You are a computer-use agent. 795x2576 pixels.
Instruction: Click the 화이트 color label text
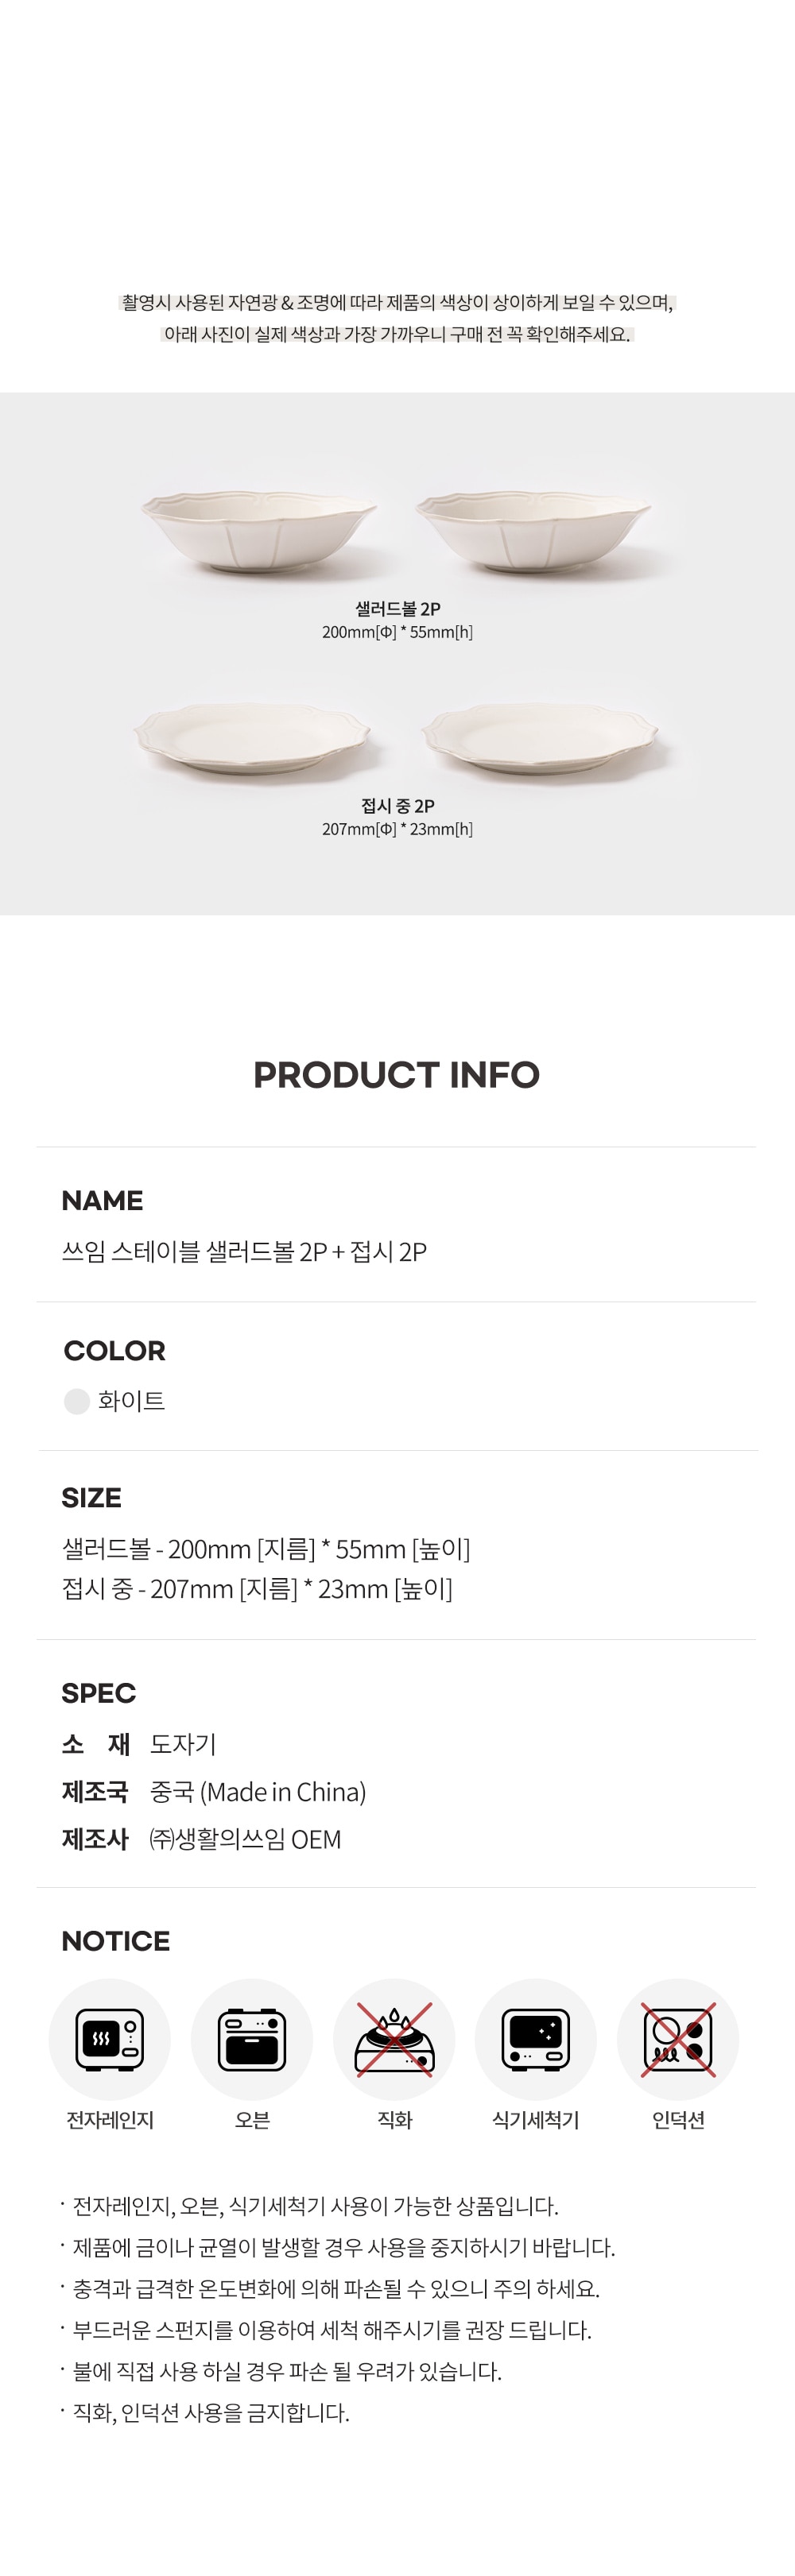131,1401
